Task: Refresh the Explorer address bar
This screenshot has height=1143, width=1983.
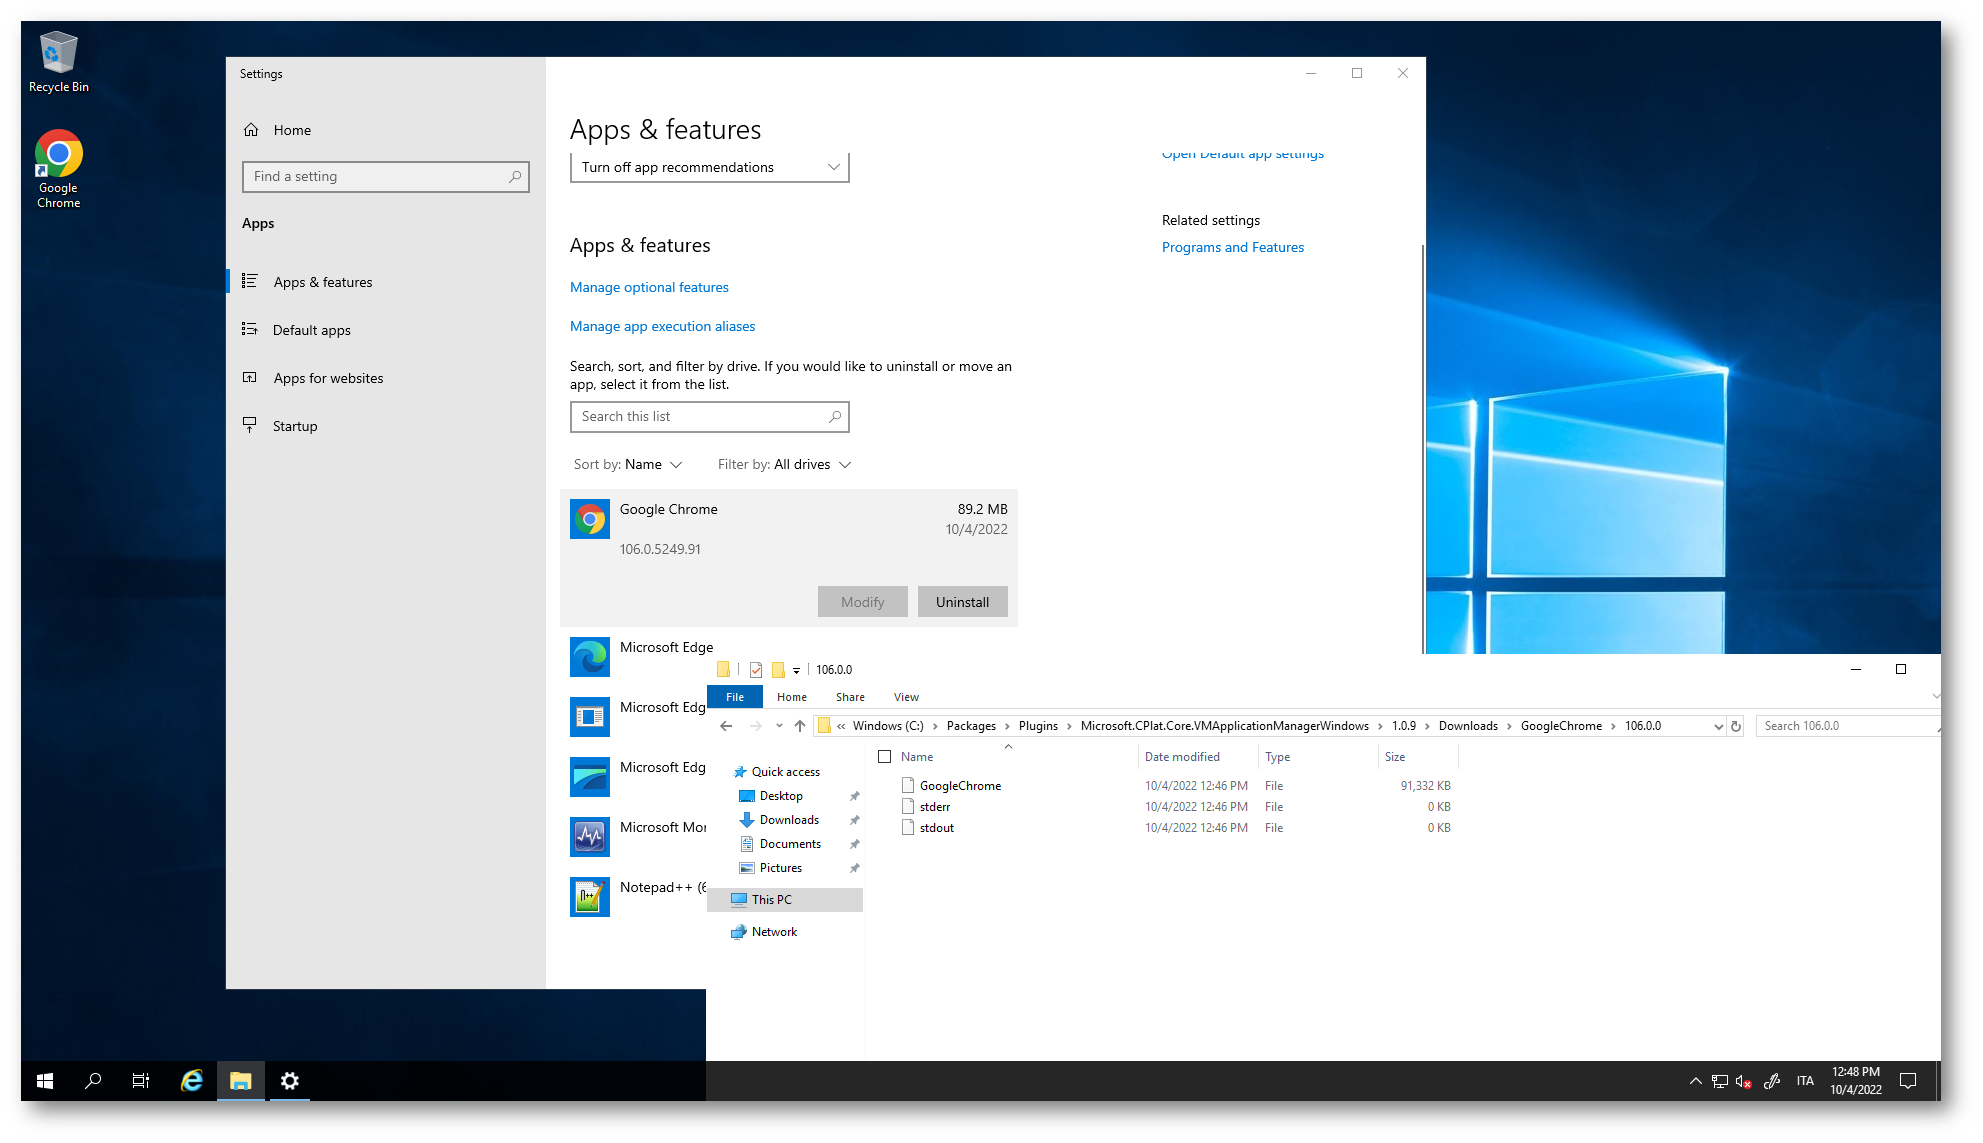Action: [1736, 726]
